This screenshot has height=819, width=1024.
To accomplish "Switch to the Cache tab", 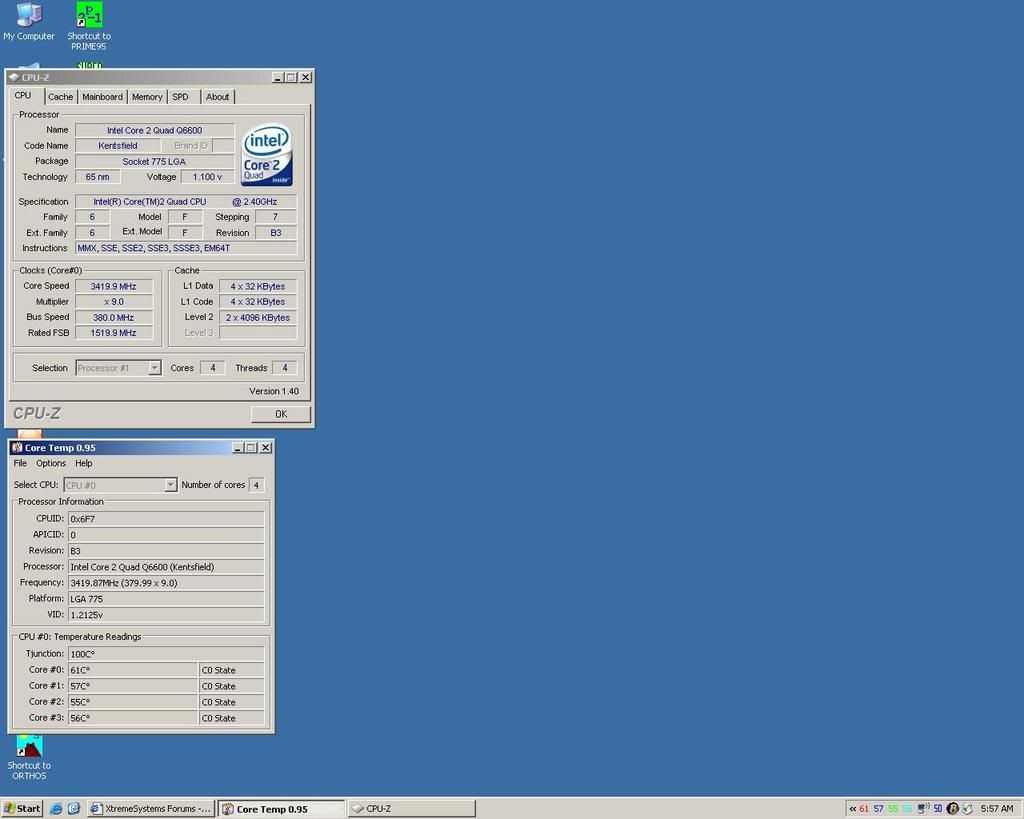I will point(61,97).
